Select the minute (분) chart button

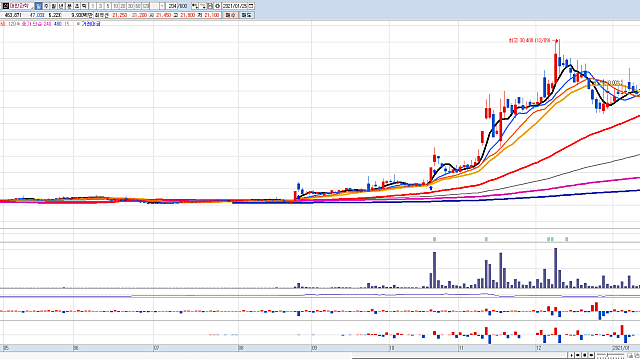coord(69,6)
